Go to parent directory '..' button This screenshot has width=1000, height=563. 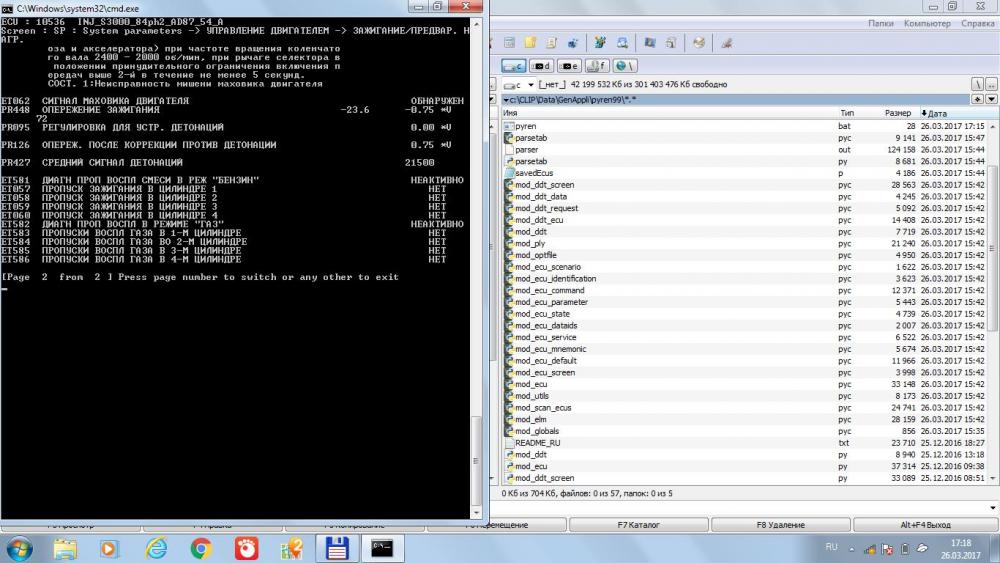coord(991,84)
